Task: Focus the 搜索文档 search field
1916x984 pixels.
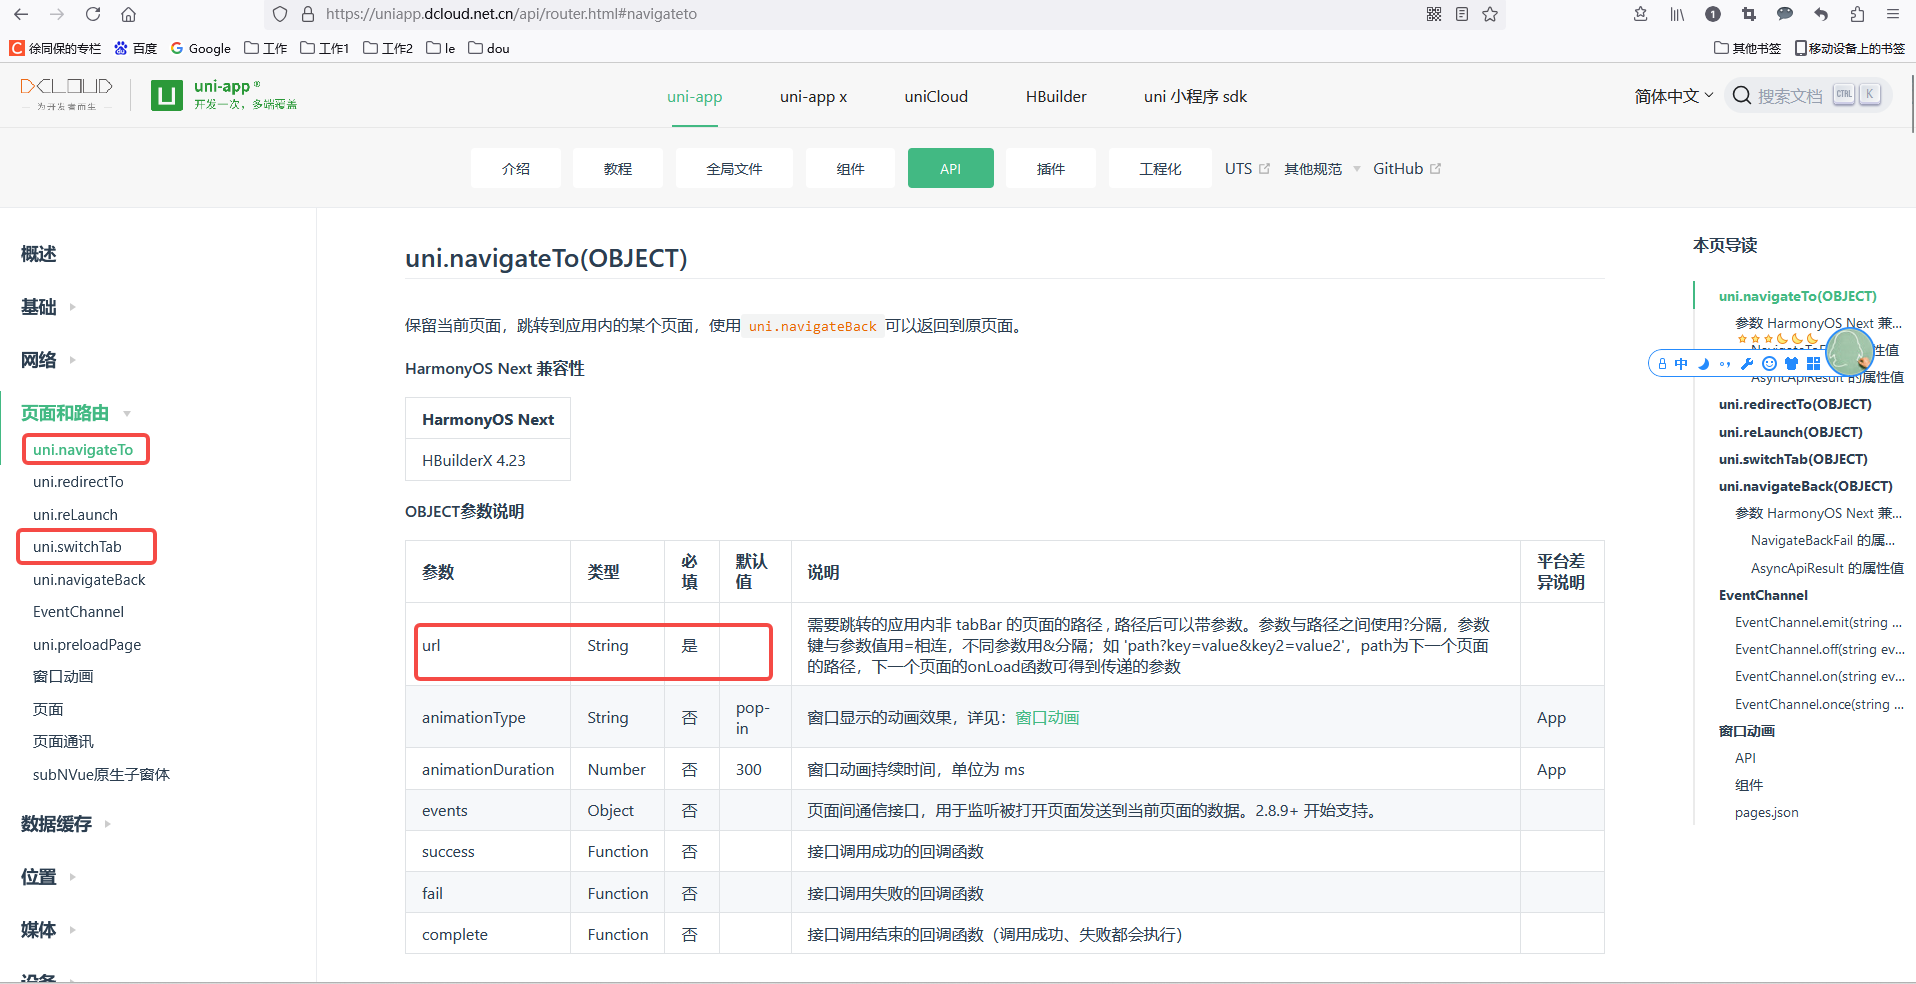Action: click(x=1808, y=95)
